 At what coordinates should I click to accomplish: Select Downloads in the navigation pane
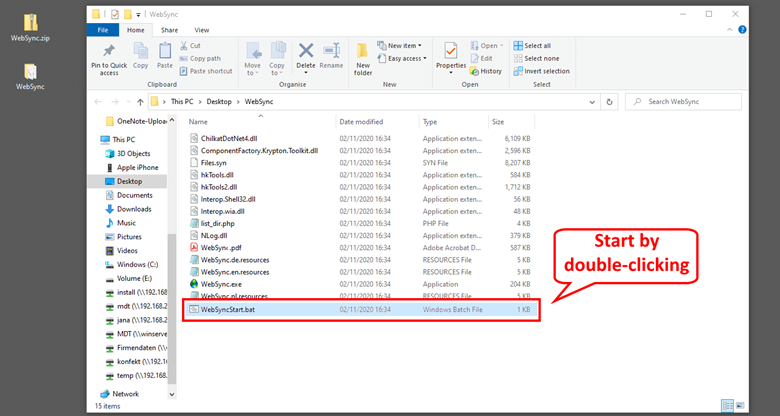134,209
